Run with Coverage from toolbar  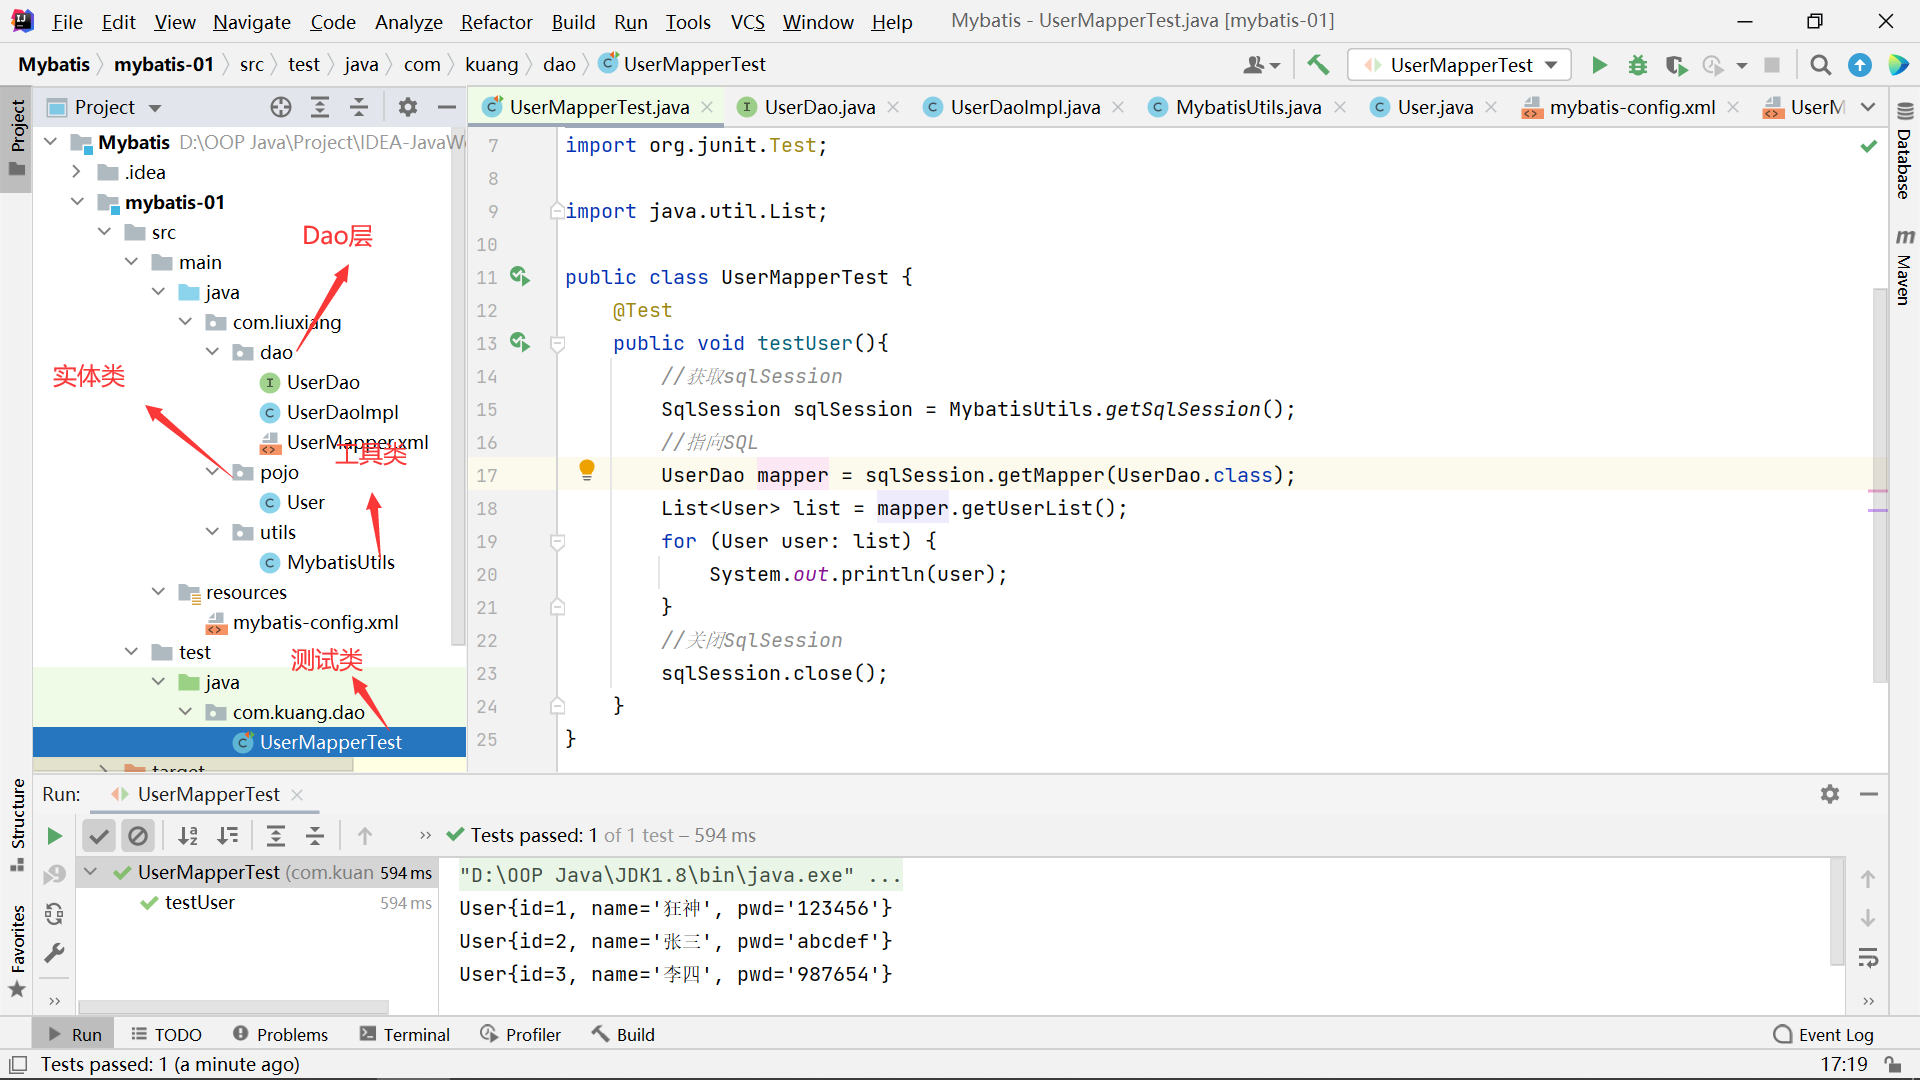(x=1676, y=65)
